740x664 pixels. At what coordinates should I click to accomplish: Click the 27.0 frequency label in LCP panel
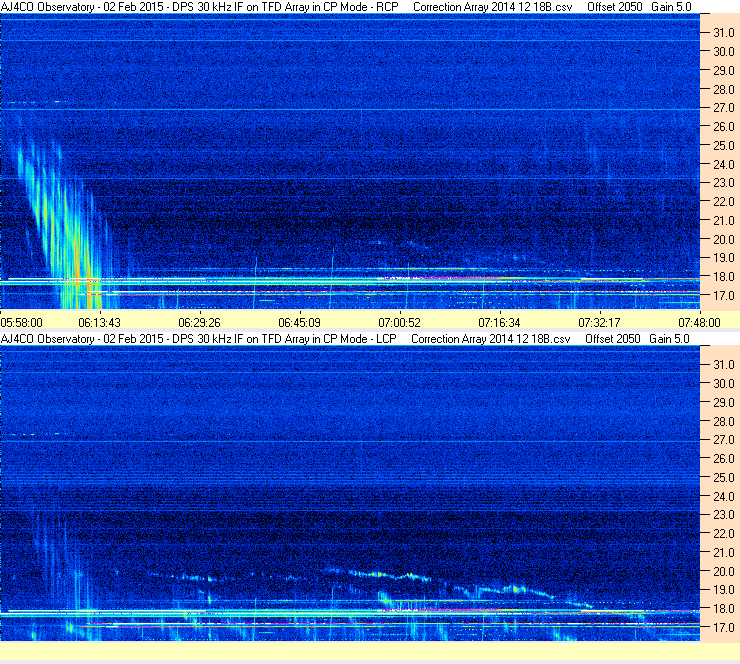tap(724, 440)
